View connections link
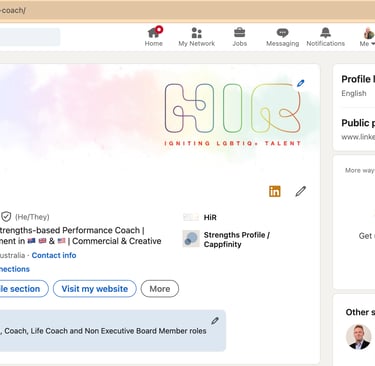The height and width of the screenshot is (366, 375). [x=15, y=269]
